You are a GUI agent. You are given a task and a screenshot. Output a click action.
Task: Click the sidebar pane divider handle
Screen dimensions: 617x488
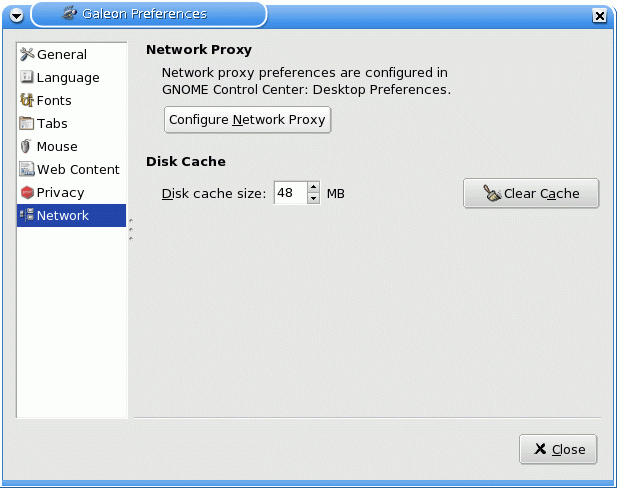click(131, 230)
